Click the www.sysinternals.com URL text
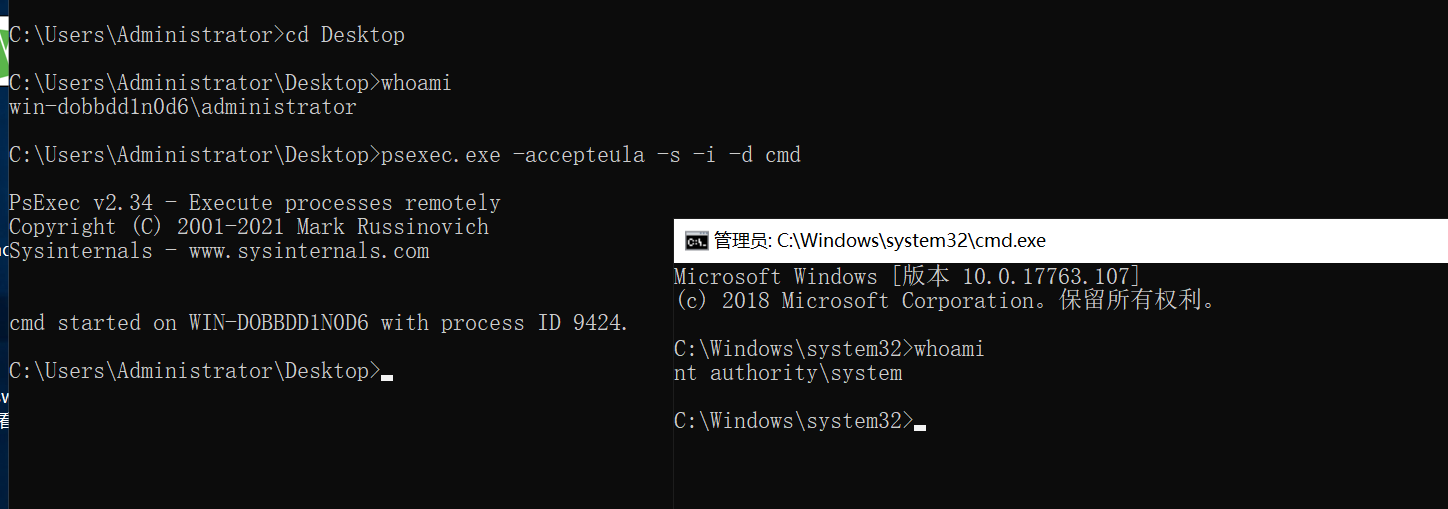1448x509 pixels. click(309, 251)
